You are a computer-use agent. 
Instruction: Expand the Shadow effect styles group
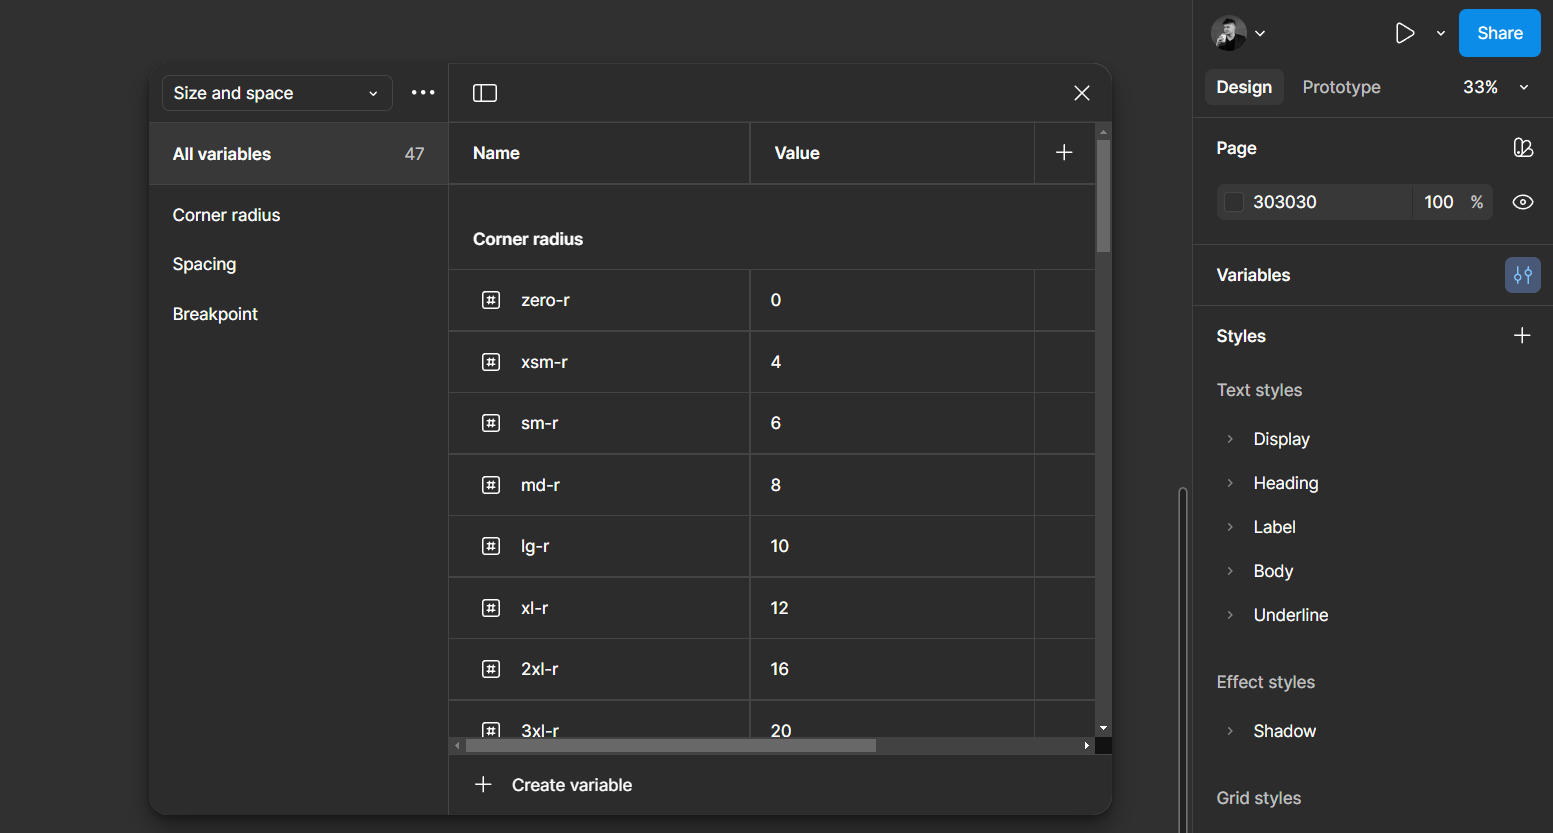tap(1230, 731)
